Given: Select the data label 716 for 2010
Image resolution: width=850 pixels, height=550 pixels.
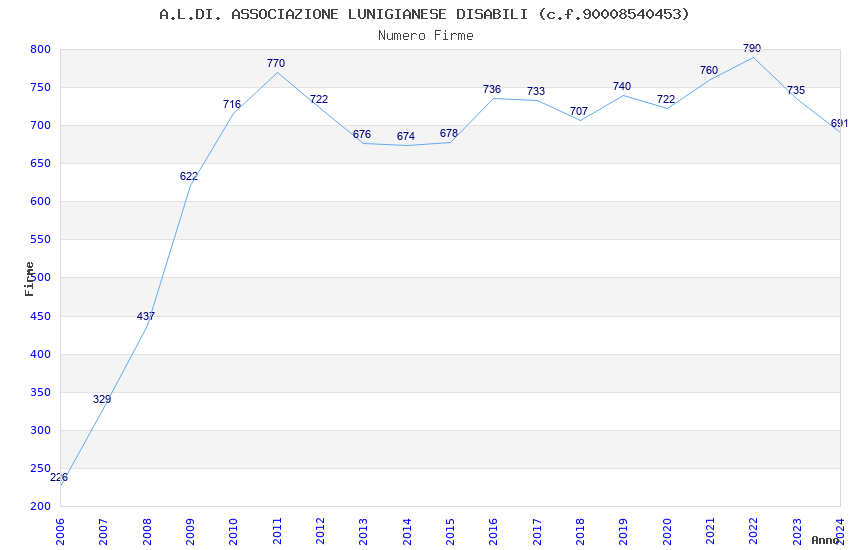Looking at the screenshot, I should coord(232,104).
